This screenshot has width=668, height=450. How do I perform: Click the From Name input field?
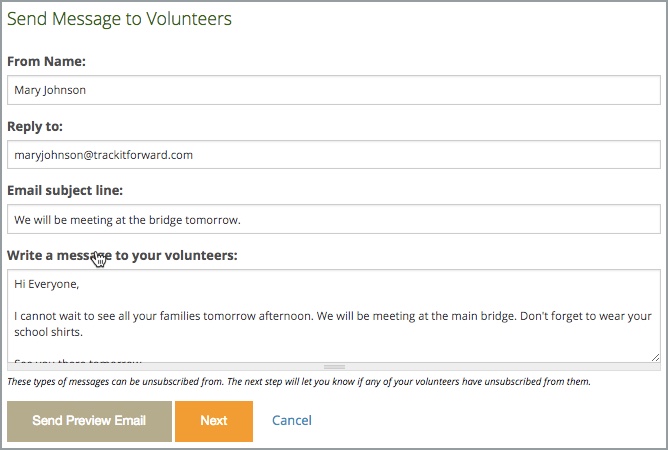pos(333,90)
